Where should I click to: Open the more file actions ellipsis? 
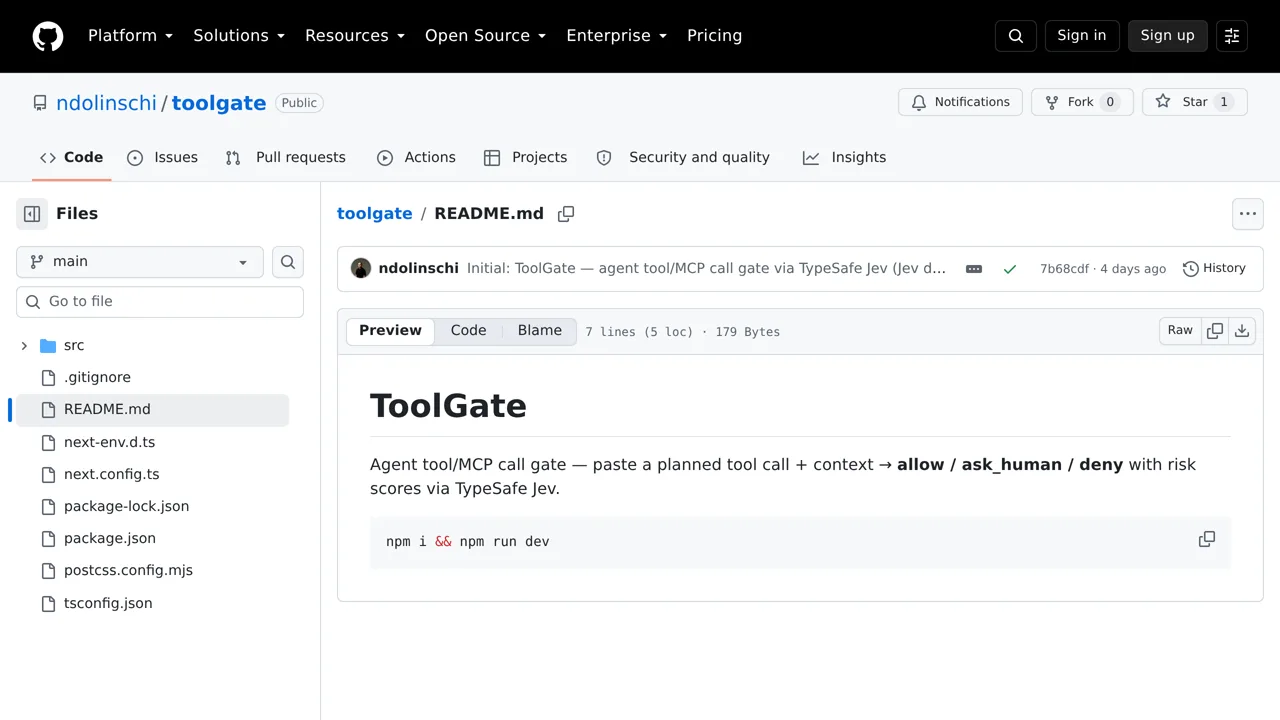(1247, 214)
